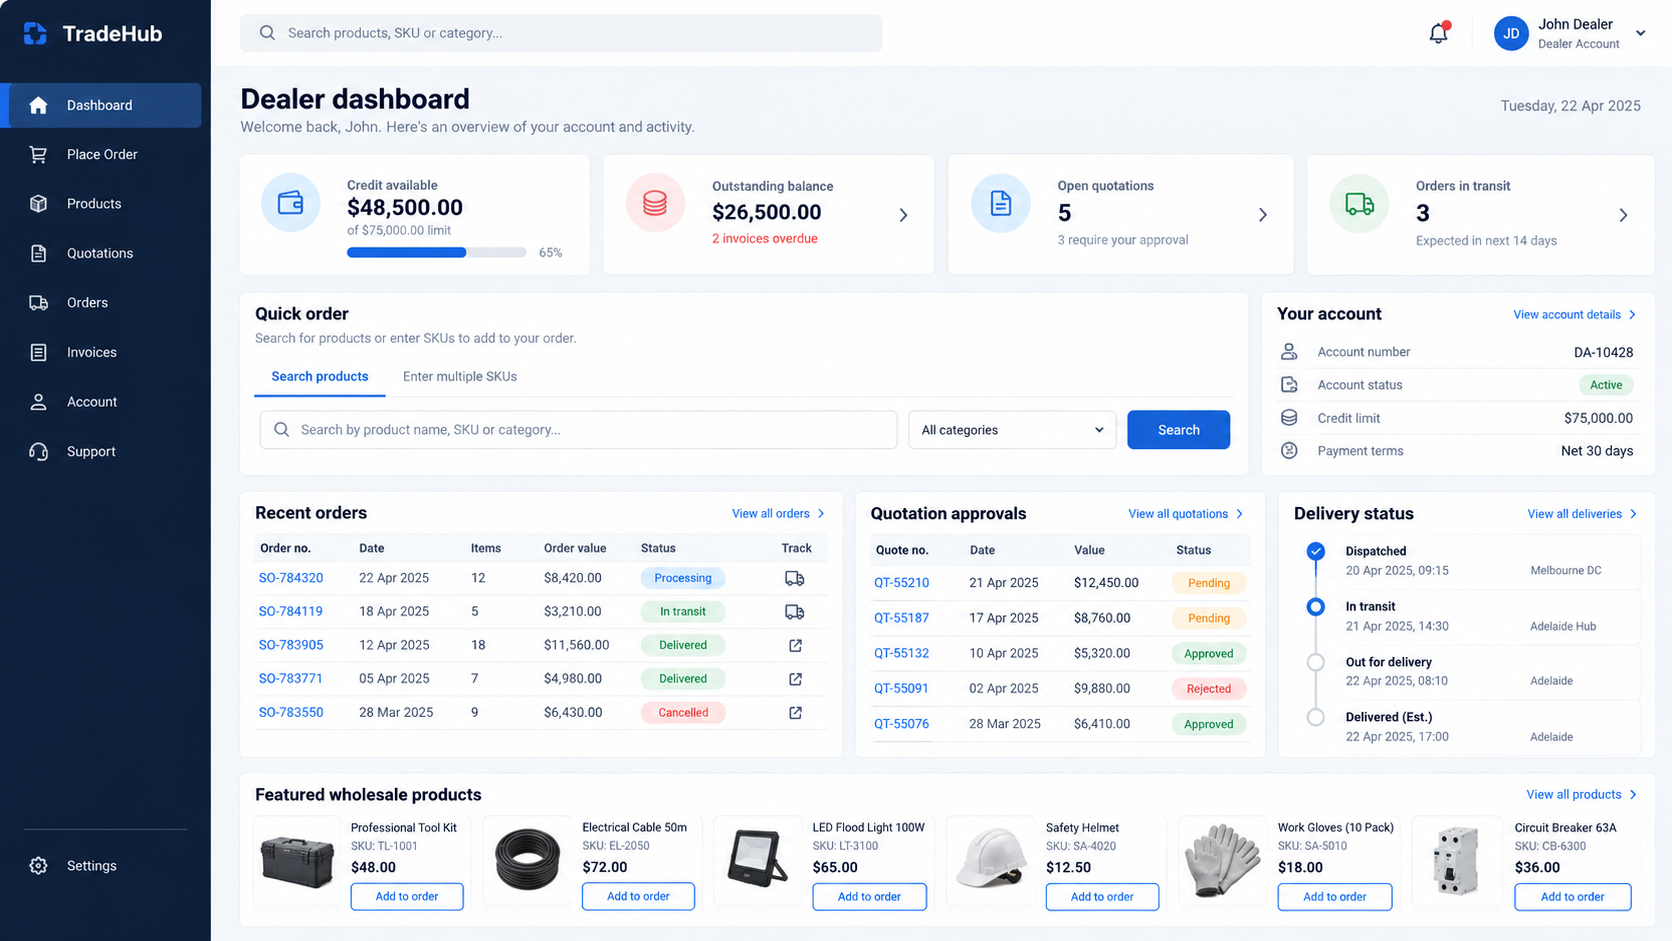The height and width of the screenshot is (941, 1672).
Task: Click the Products box icon in sidebar
Action: pos(38,203)
